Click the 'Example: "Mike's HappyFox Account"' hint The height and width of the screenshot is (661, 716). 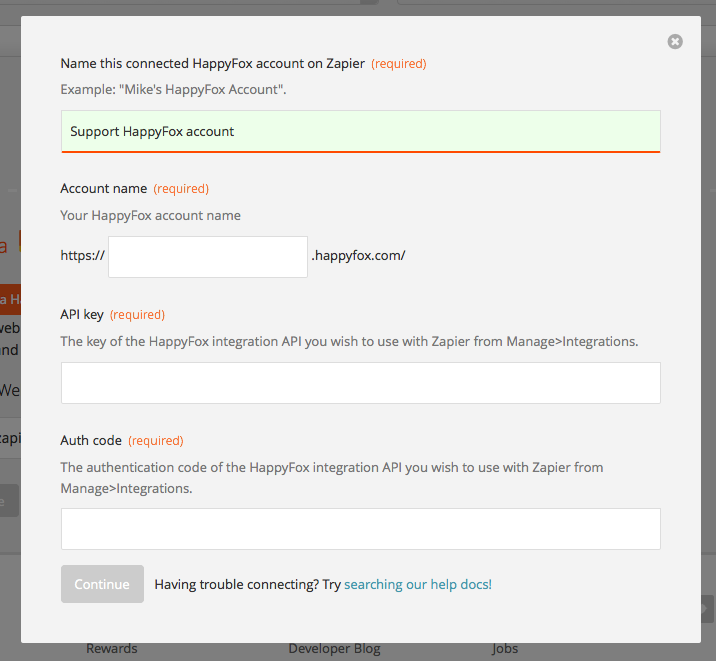pos(174,89)
